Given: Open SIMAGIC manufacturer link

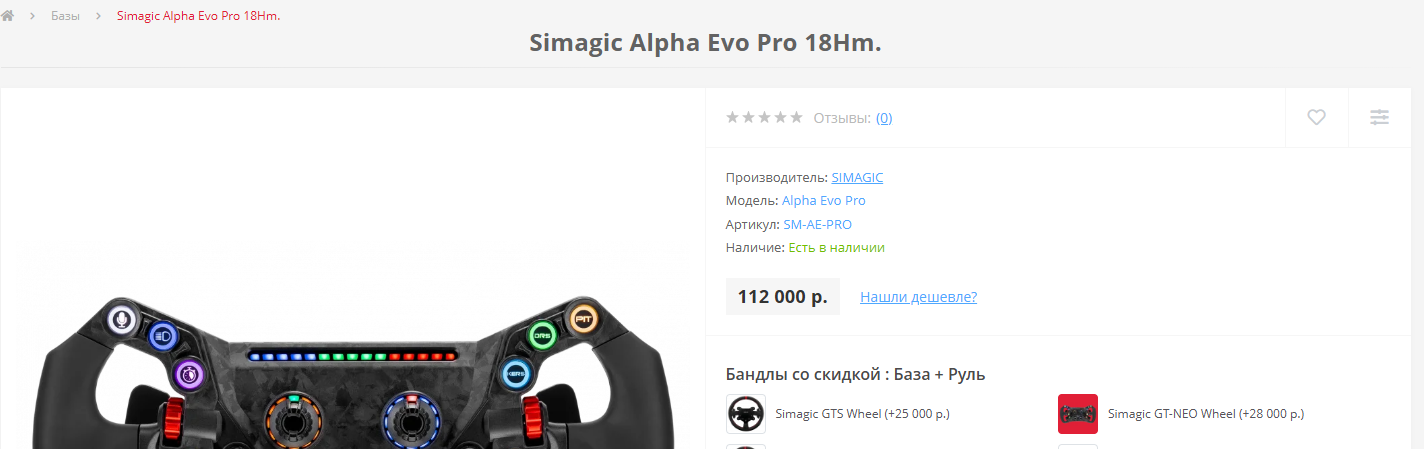Looking at the screenshot, I should click(857, 177).
